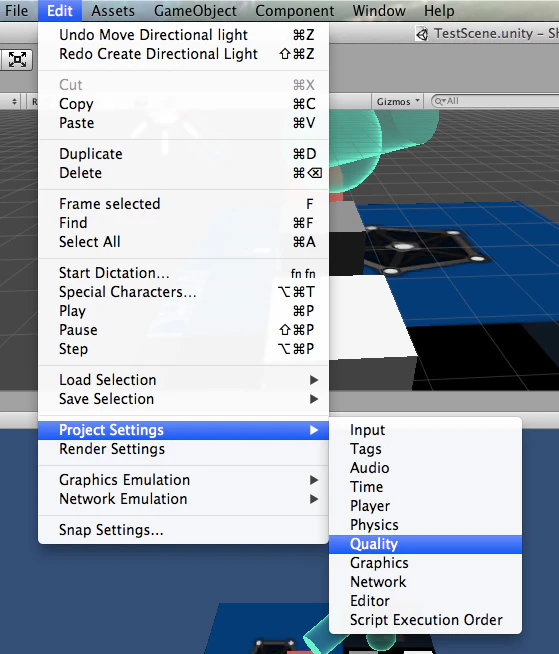Select Time in Project Settings
Screen dimensions: 559x654
[426, 487]
